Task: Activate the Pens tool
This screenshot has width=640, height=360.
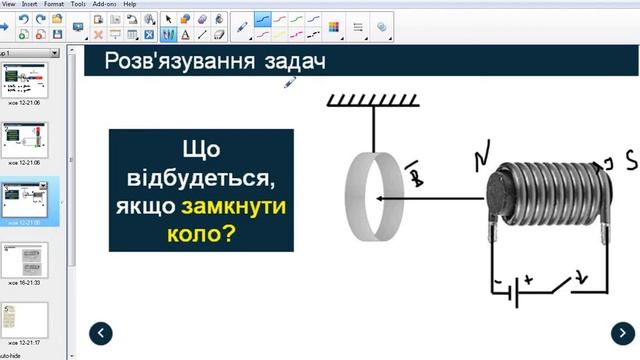Action: tap(168, 35)
